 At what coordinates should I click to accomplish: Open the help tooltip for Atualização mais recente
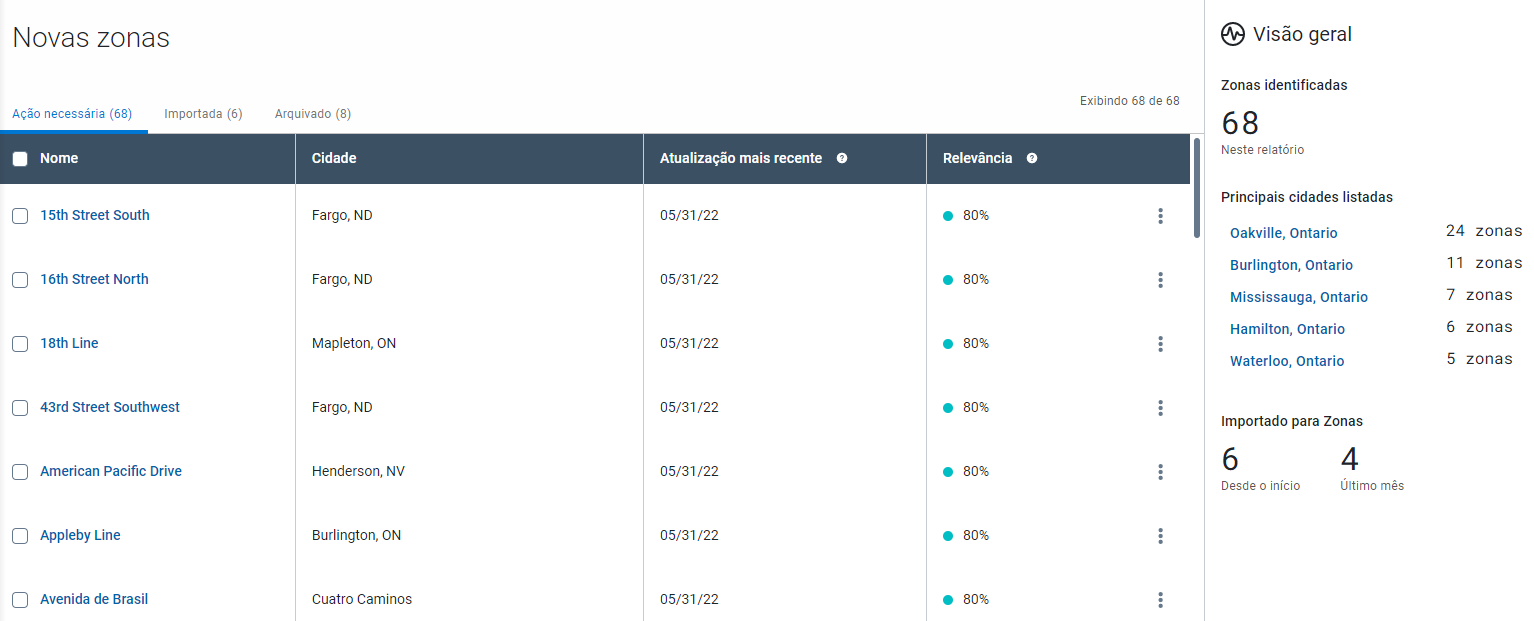(x=842, y=158)
